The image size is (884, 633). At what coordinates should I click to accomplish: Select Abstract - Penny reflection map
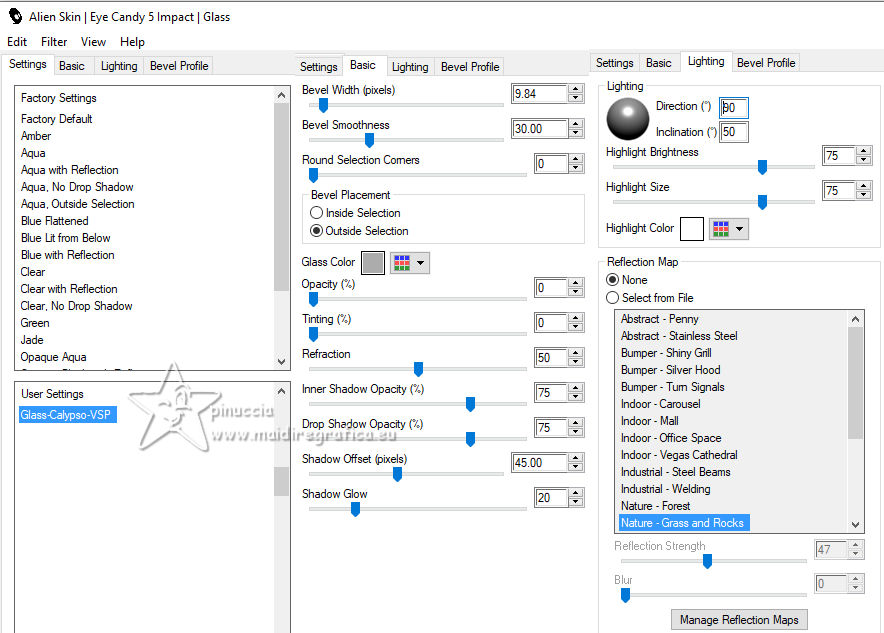pos(660,319)
